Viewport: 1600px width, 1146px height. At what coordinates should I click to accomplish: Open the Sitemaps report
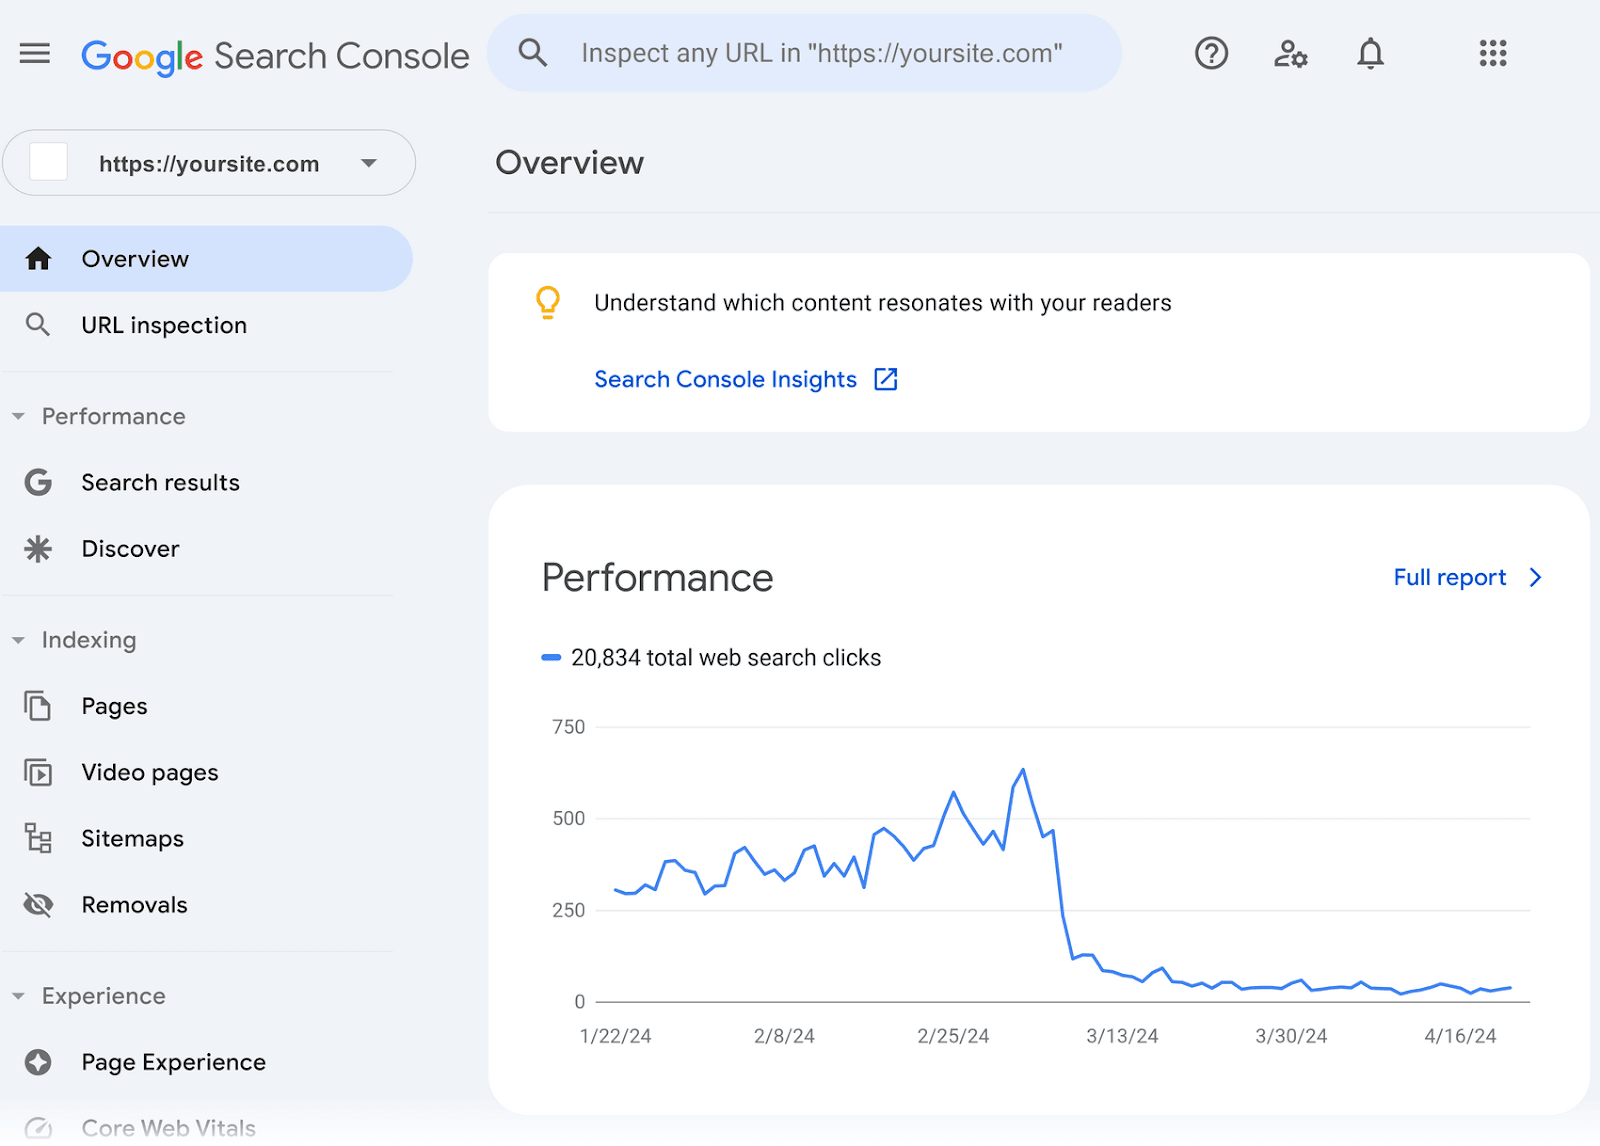pyautogui.click(x=132, y=838)
